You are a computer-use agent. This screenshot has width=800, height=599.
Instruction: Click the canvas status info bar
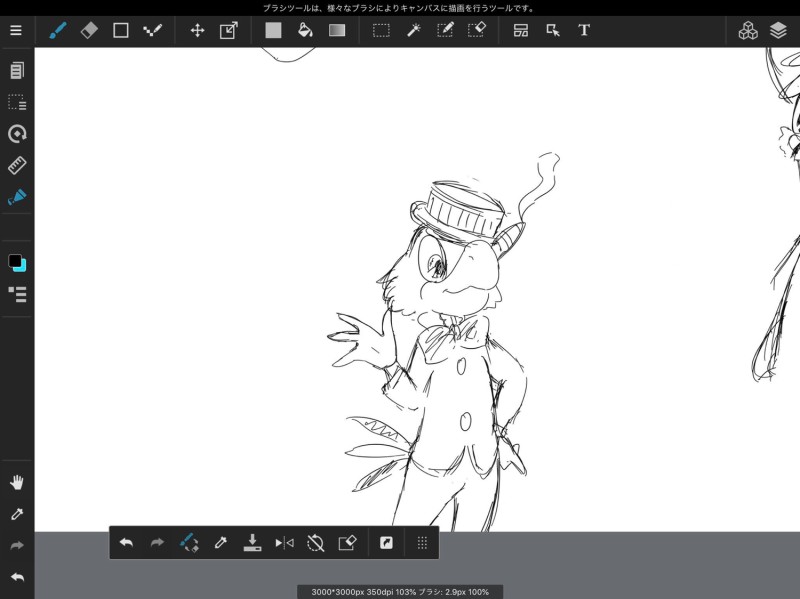pos(401,592)
